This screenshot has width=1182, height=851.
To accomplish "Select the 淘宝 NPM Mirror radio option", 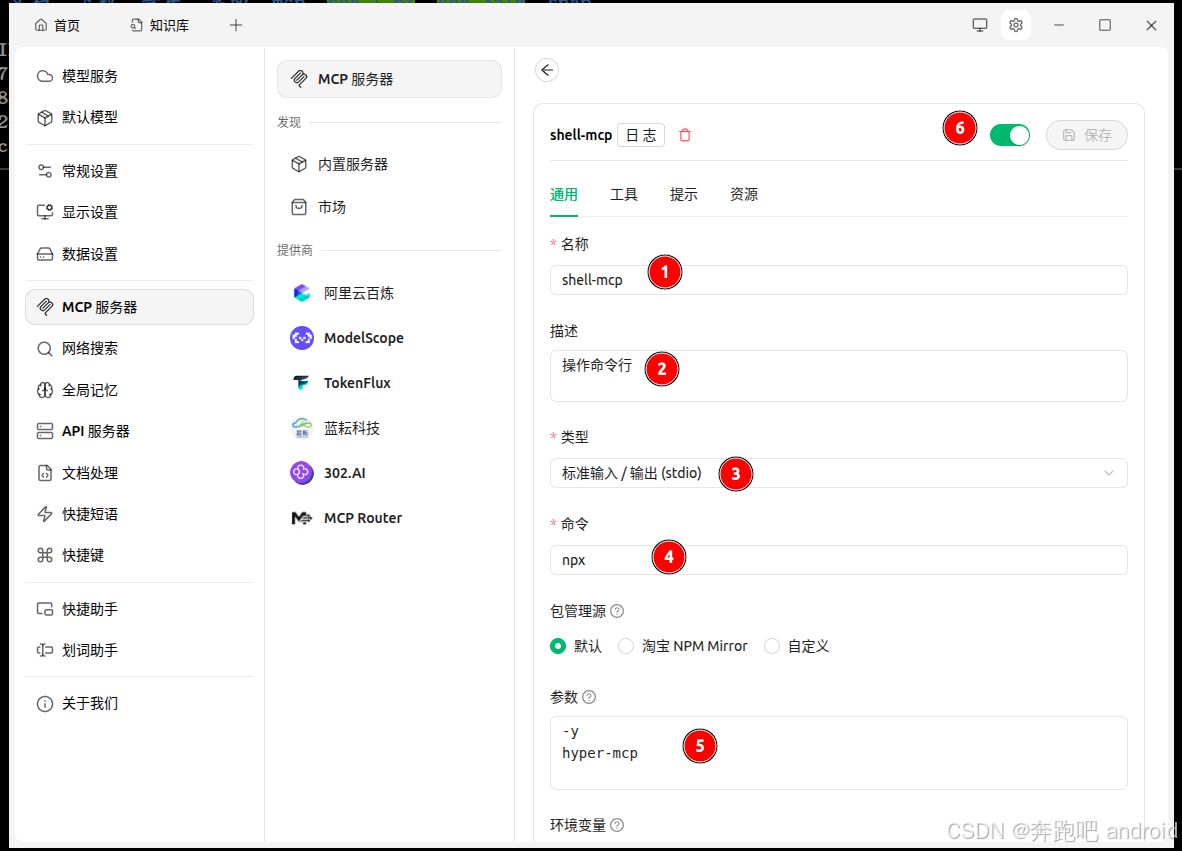I will tap(626, 646).
